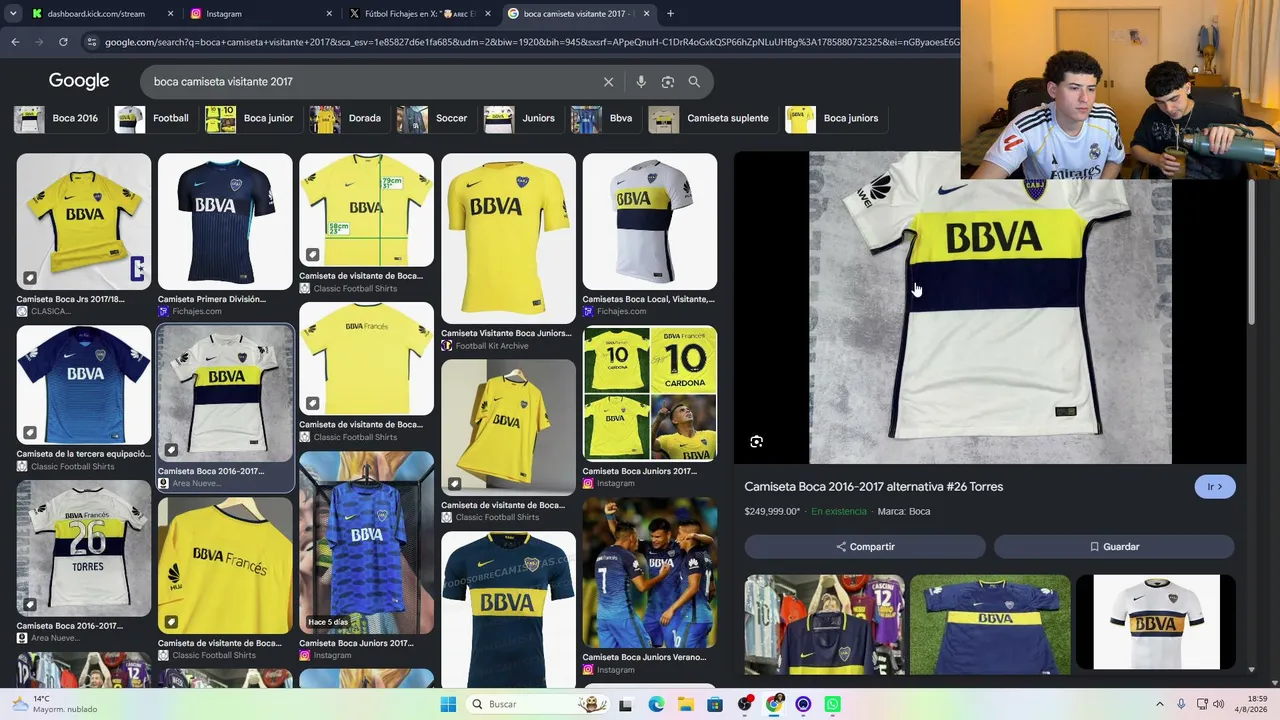
Task: Go back to the previous page
Action: point(15,42)
